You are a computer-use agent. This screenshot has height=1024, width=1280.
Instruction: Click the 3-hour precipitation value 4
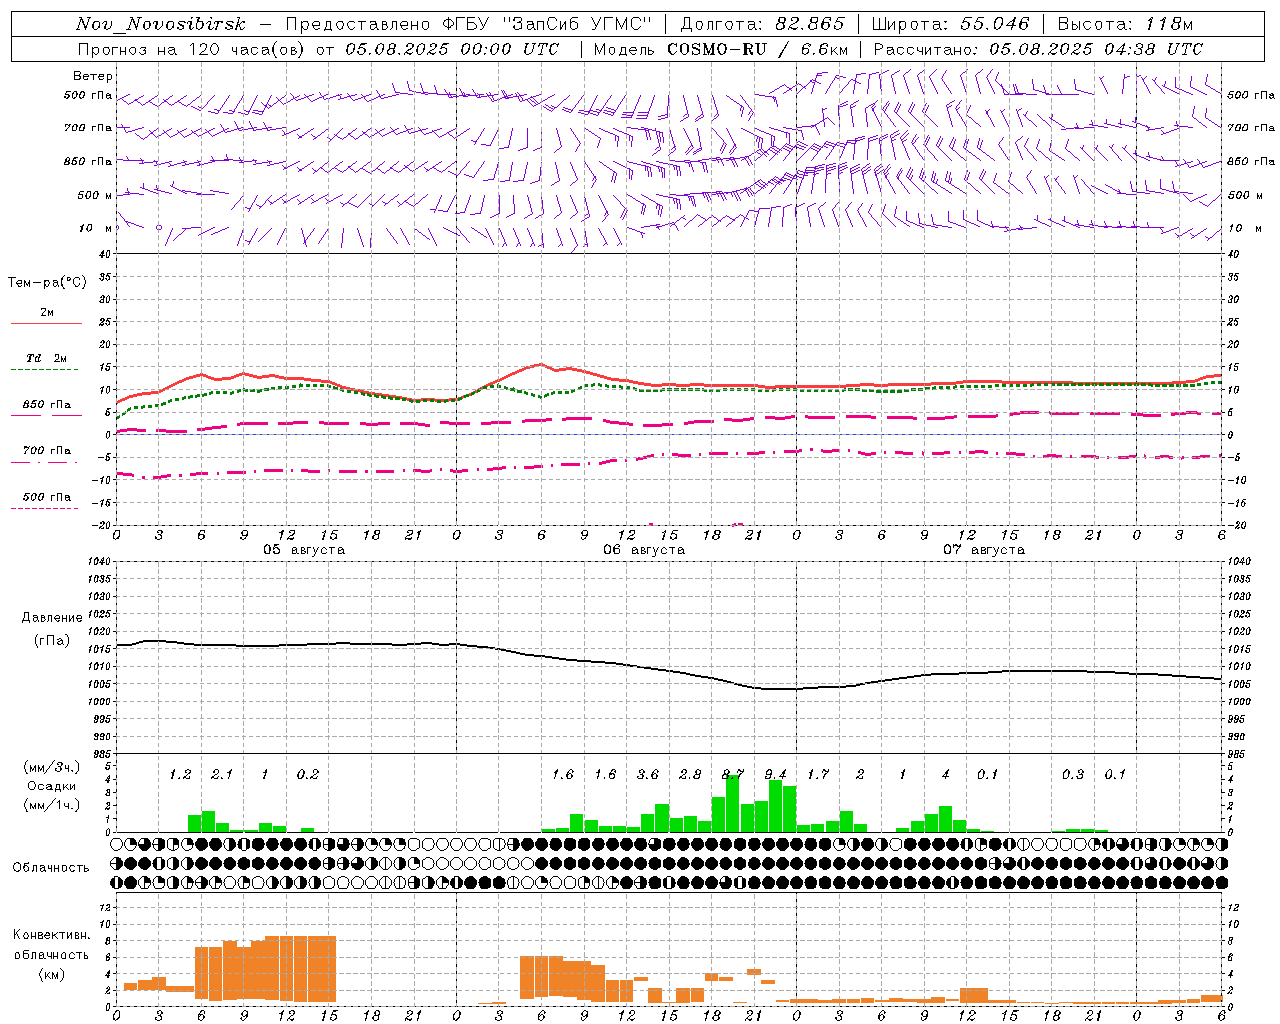point(946,775)
